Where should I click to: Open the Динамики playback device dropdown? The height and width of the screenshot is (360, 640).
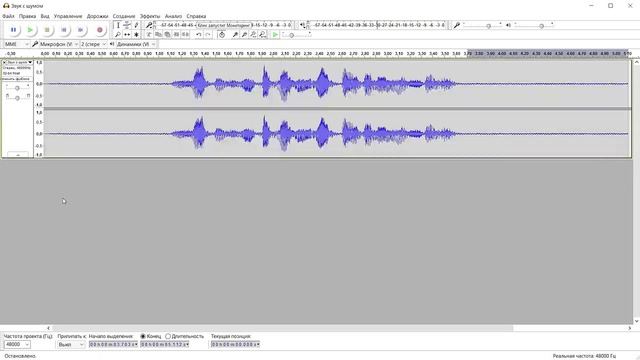(x=136, y=44)
